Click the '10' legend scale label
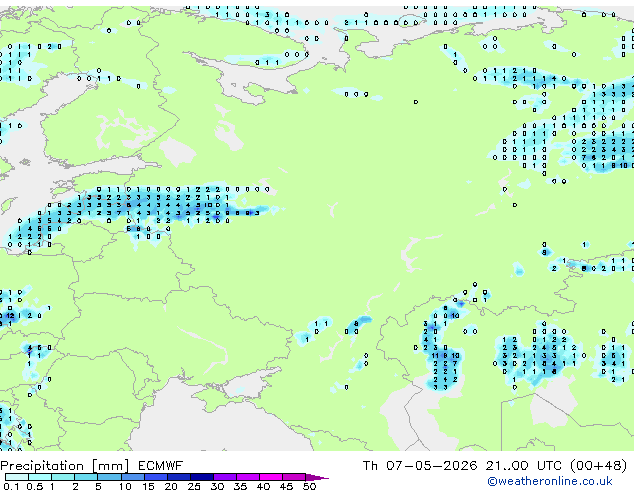634x490 pixels. coord(125,486)
